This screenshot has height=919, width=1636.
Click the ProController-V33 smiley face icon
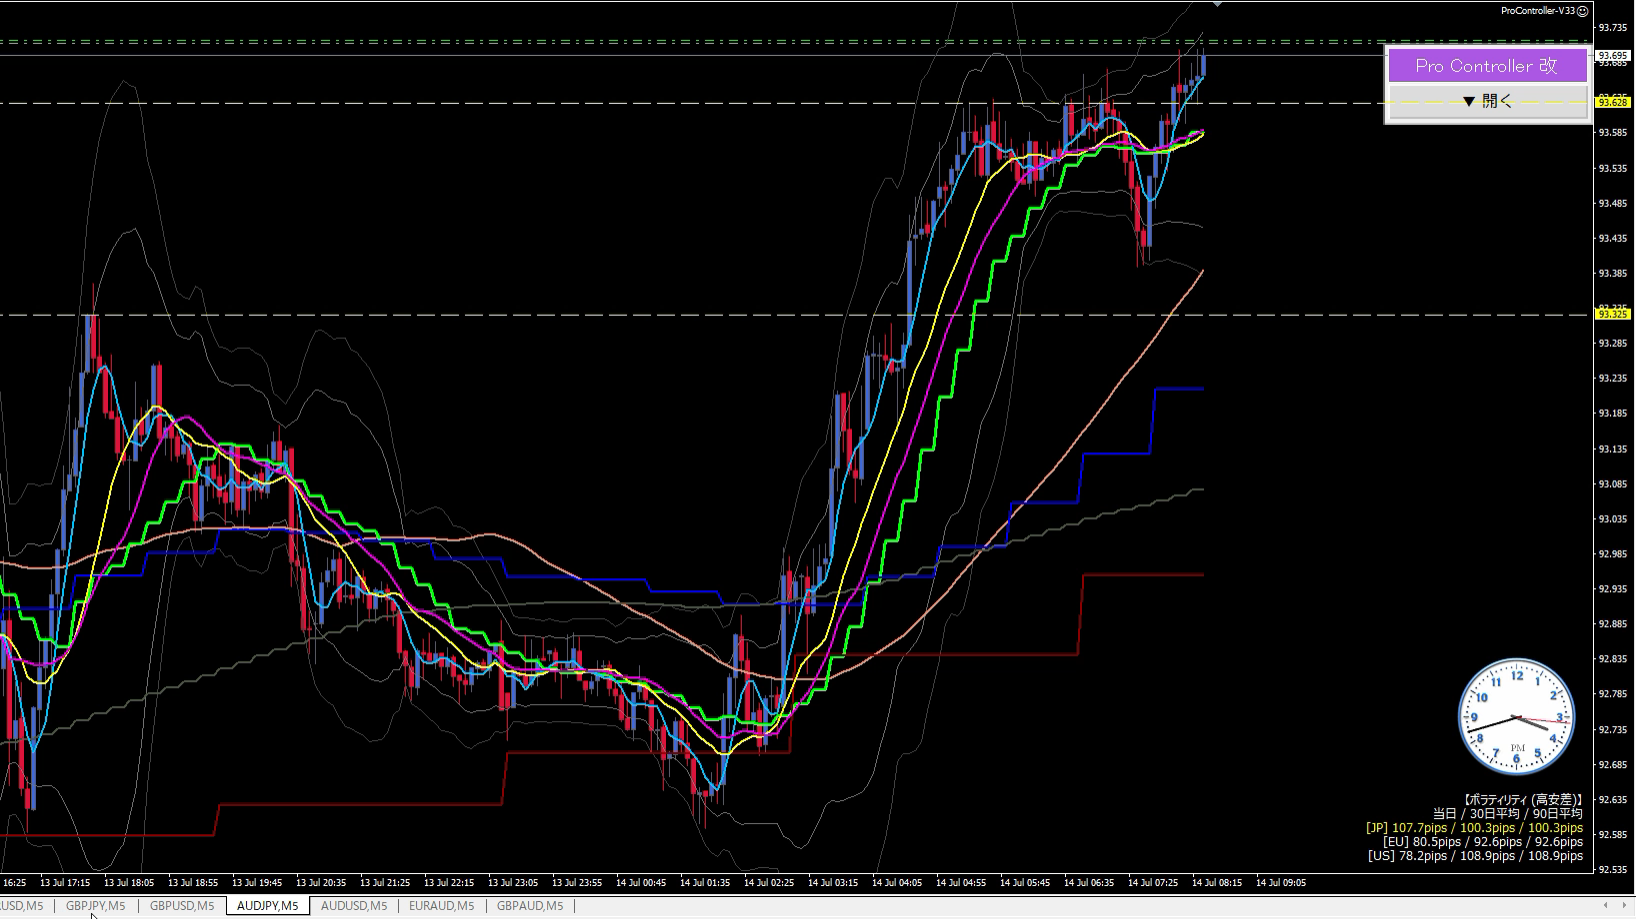[1583, 11]
